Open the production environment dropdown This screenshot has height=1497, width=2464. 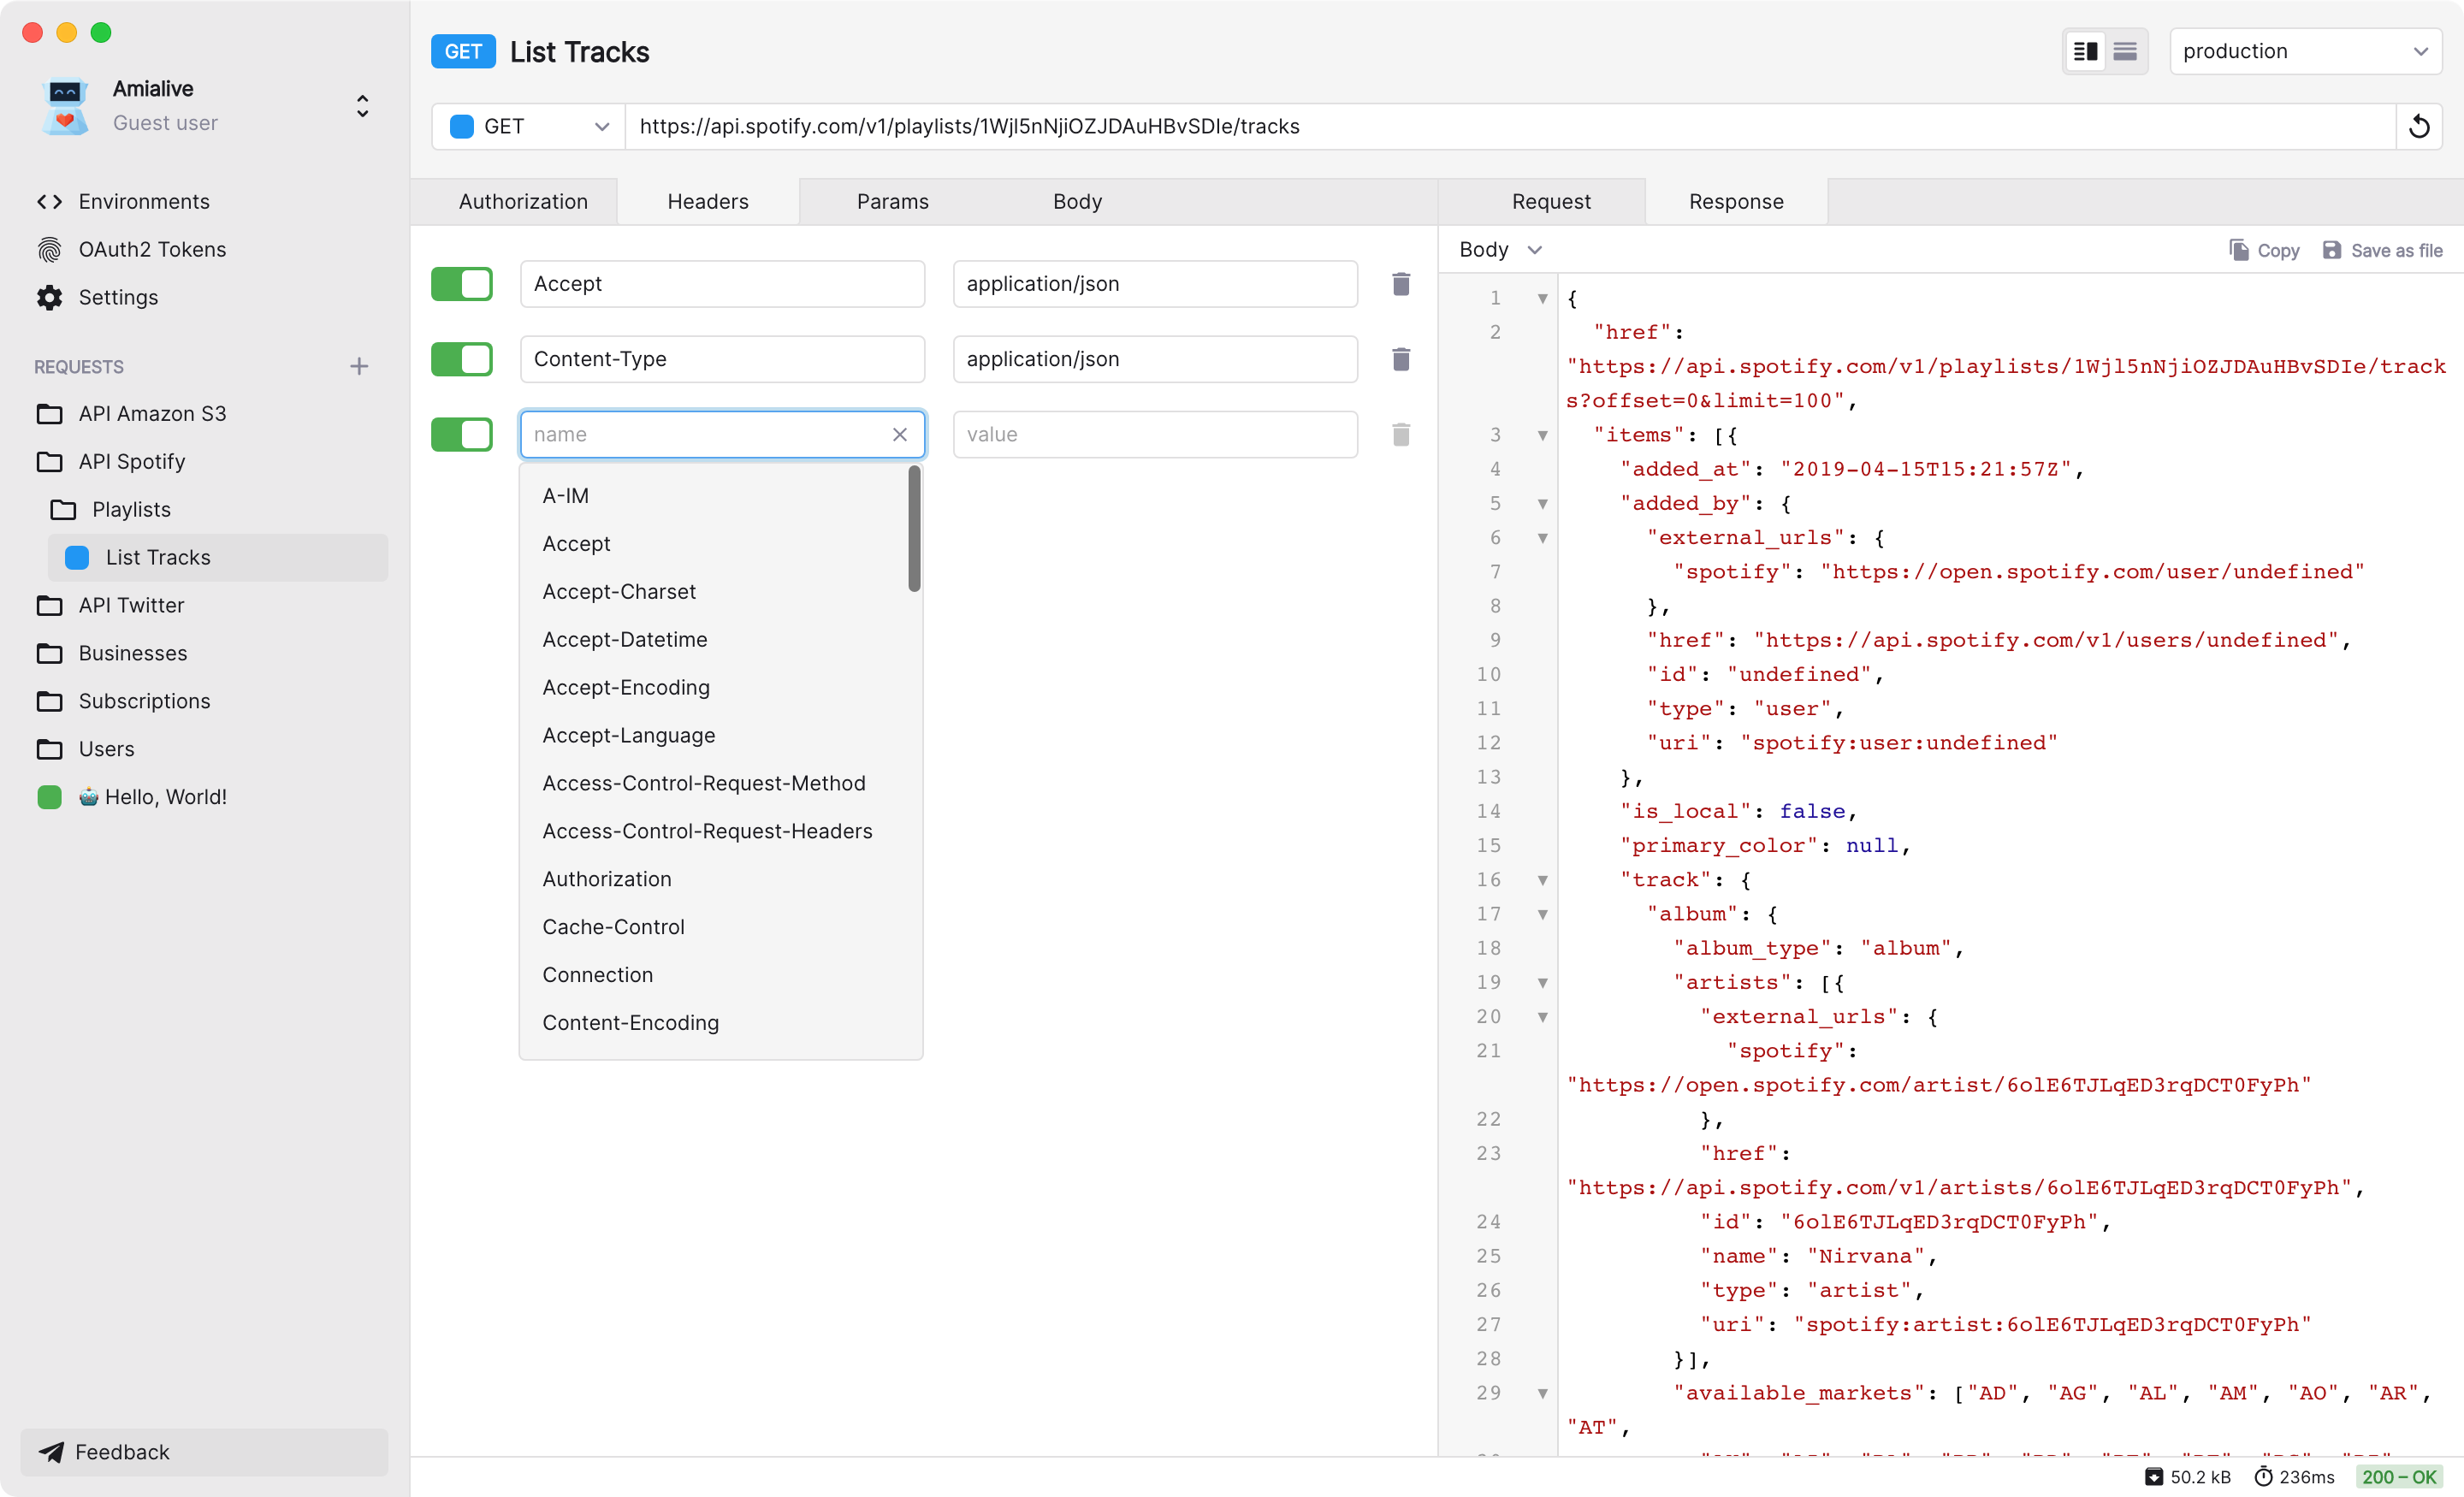pos(2305,51)
